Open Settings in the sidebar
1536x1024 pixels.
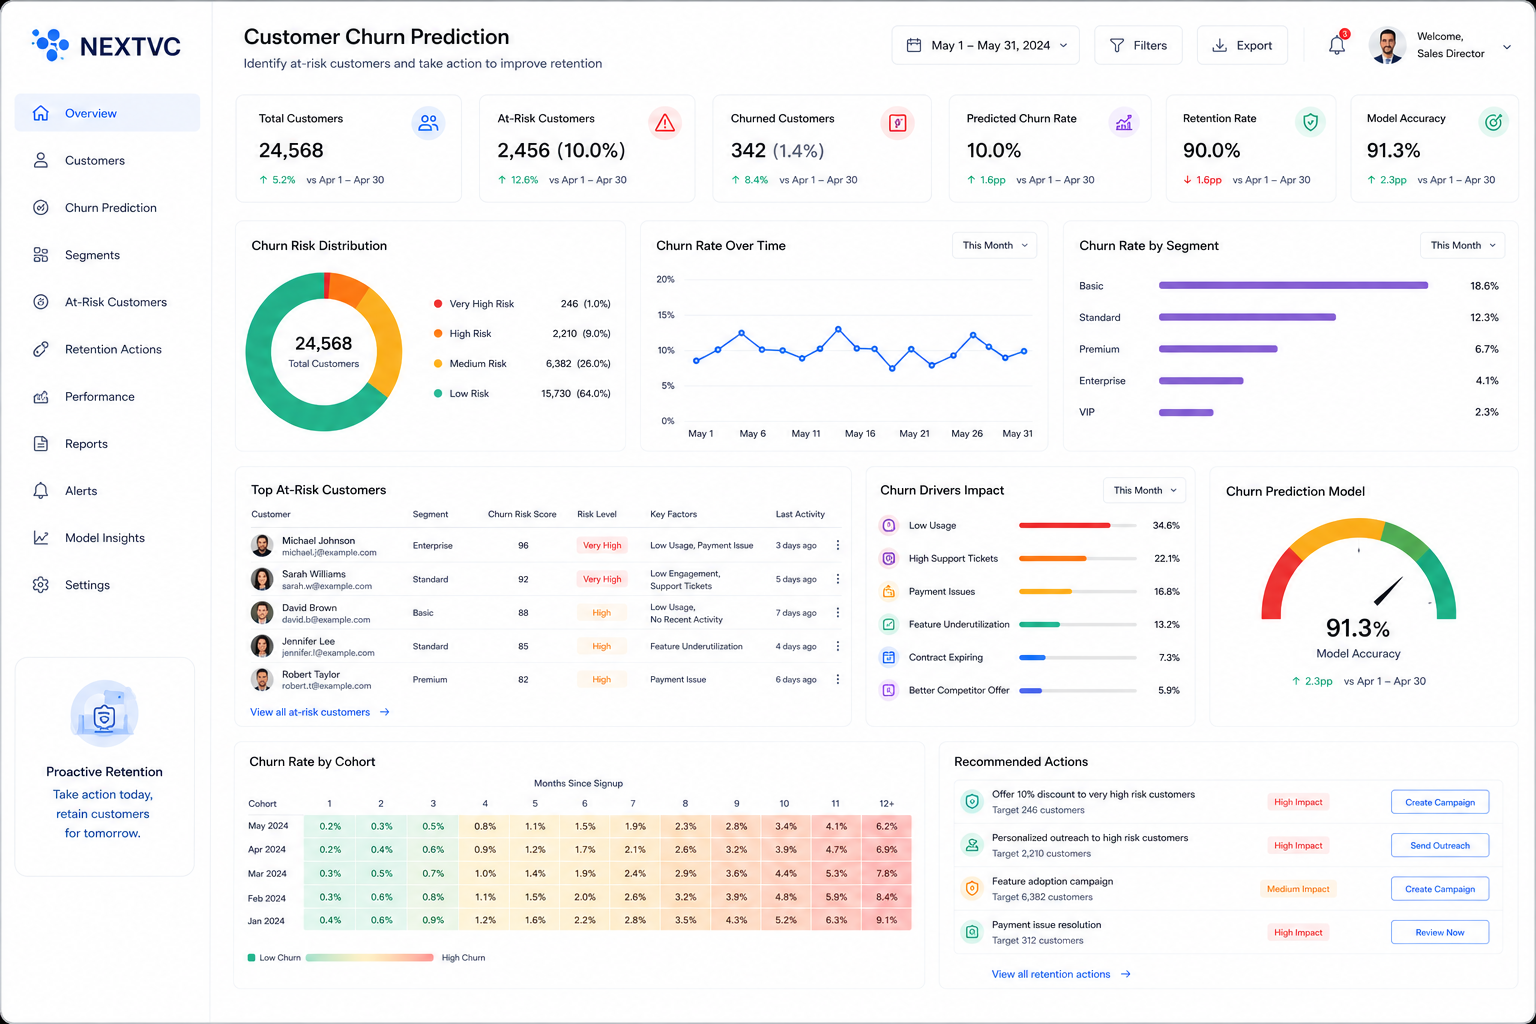(x=107, y=585)
